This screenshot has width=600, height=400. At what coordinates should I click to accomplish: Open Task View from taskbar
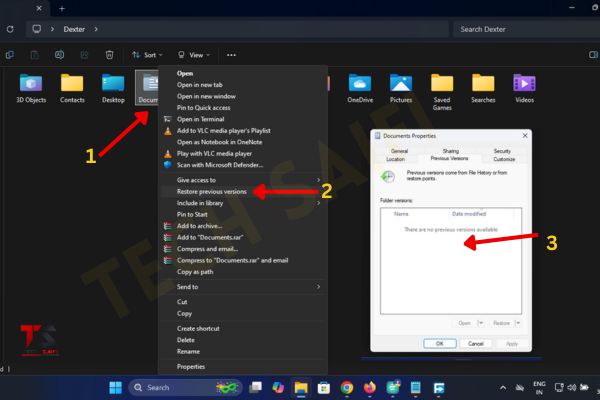click(x=255, y=387)
